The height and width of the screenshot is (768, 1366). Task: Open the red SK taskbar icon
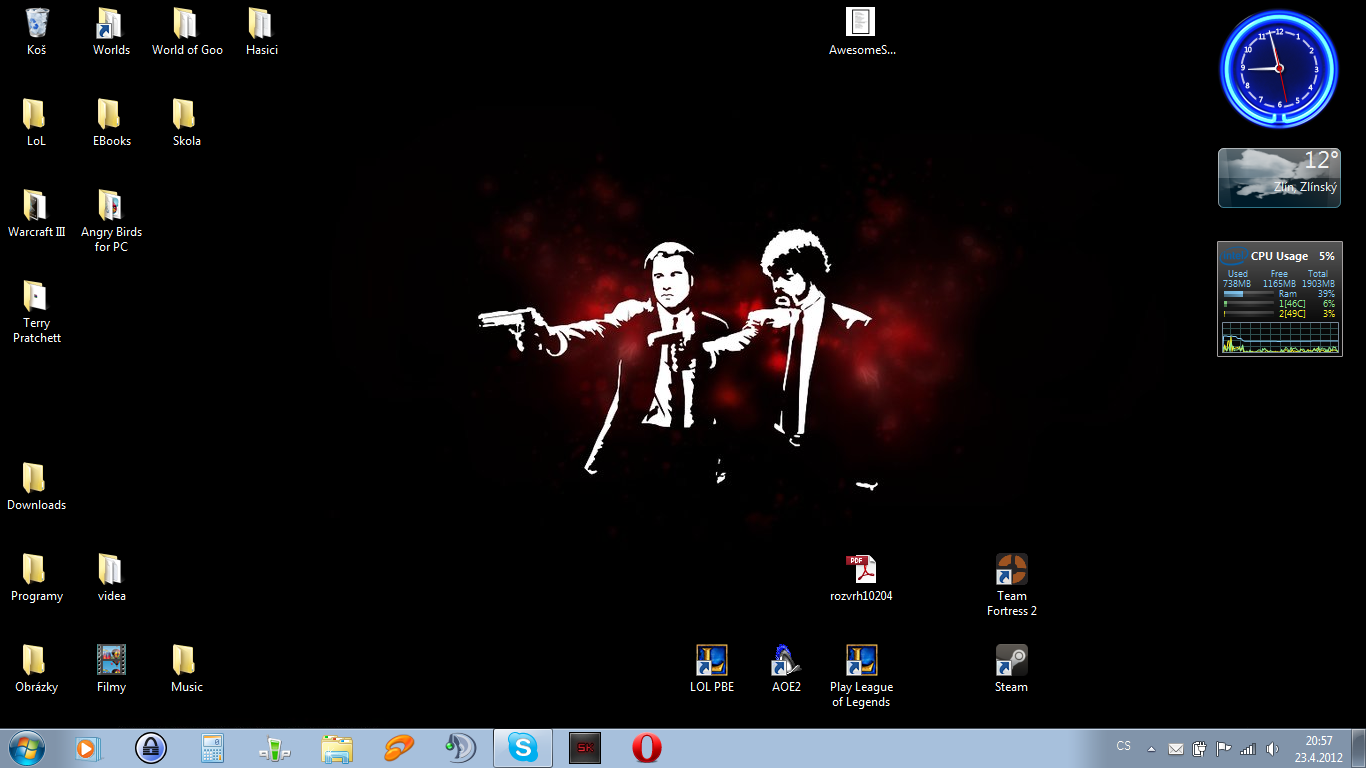point(584,748)
